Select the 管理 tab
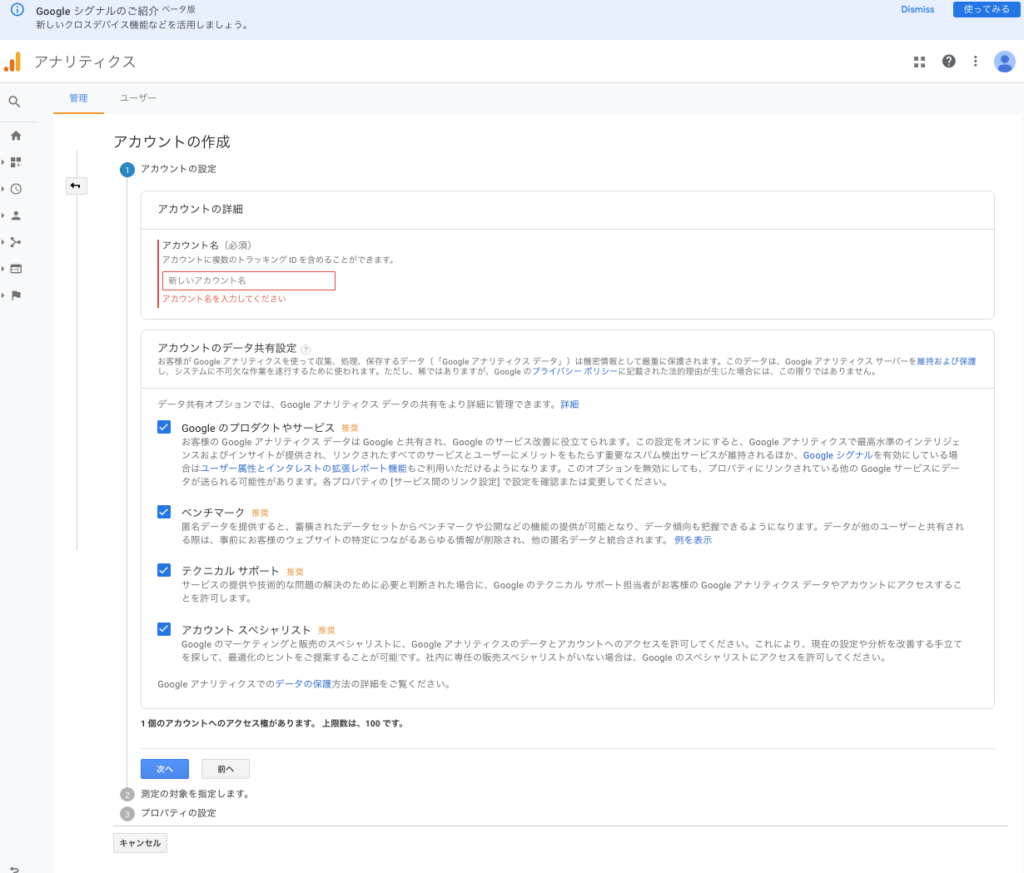1024x873 pixels. point(78,98)
